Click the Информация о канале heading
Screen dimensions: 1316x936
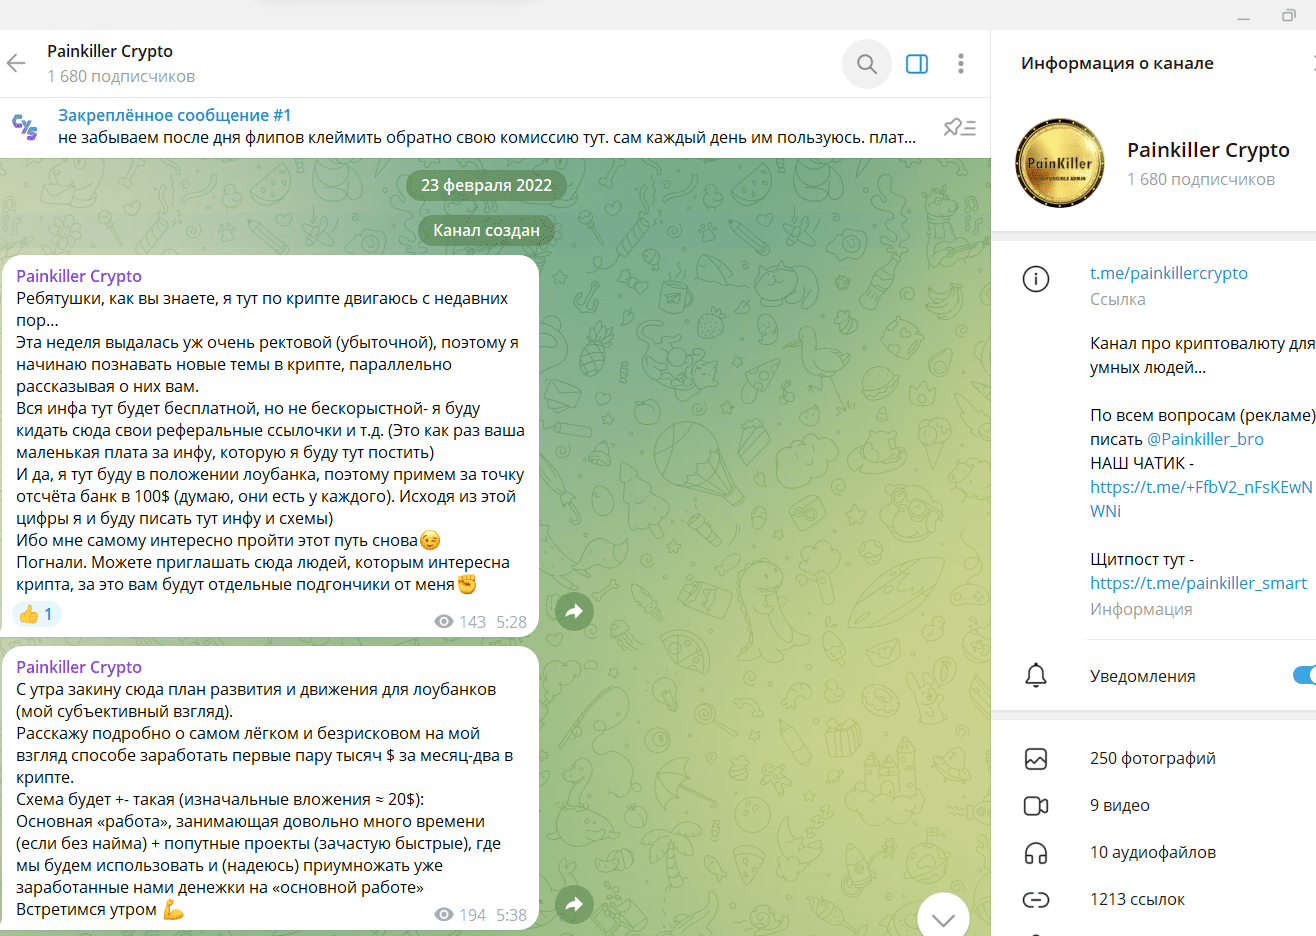point(1117,63)
